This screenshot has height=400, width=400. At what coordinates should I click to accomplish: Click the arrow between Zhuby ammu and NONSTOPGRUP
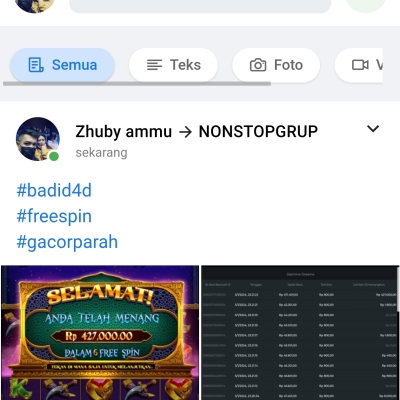click(185, 132)
